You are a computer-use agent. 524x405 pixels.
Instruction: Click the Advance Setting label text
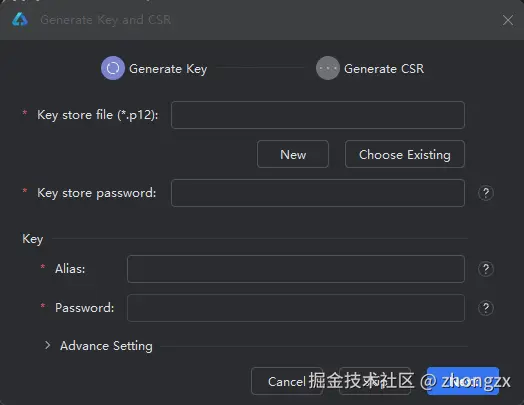(106, 346)
